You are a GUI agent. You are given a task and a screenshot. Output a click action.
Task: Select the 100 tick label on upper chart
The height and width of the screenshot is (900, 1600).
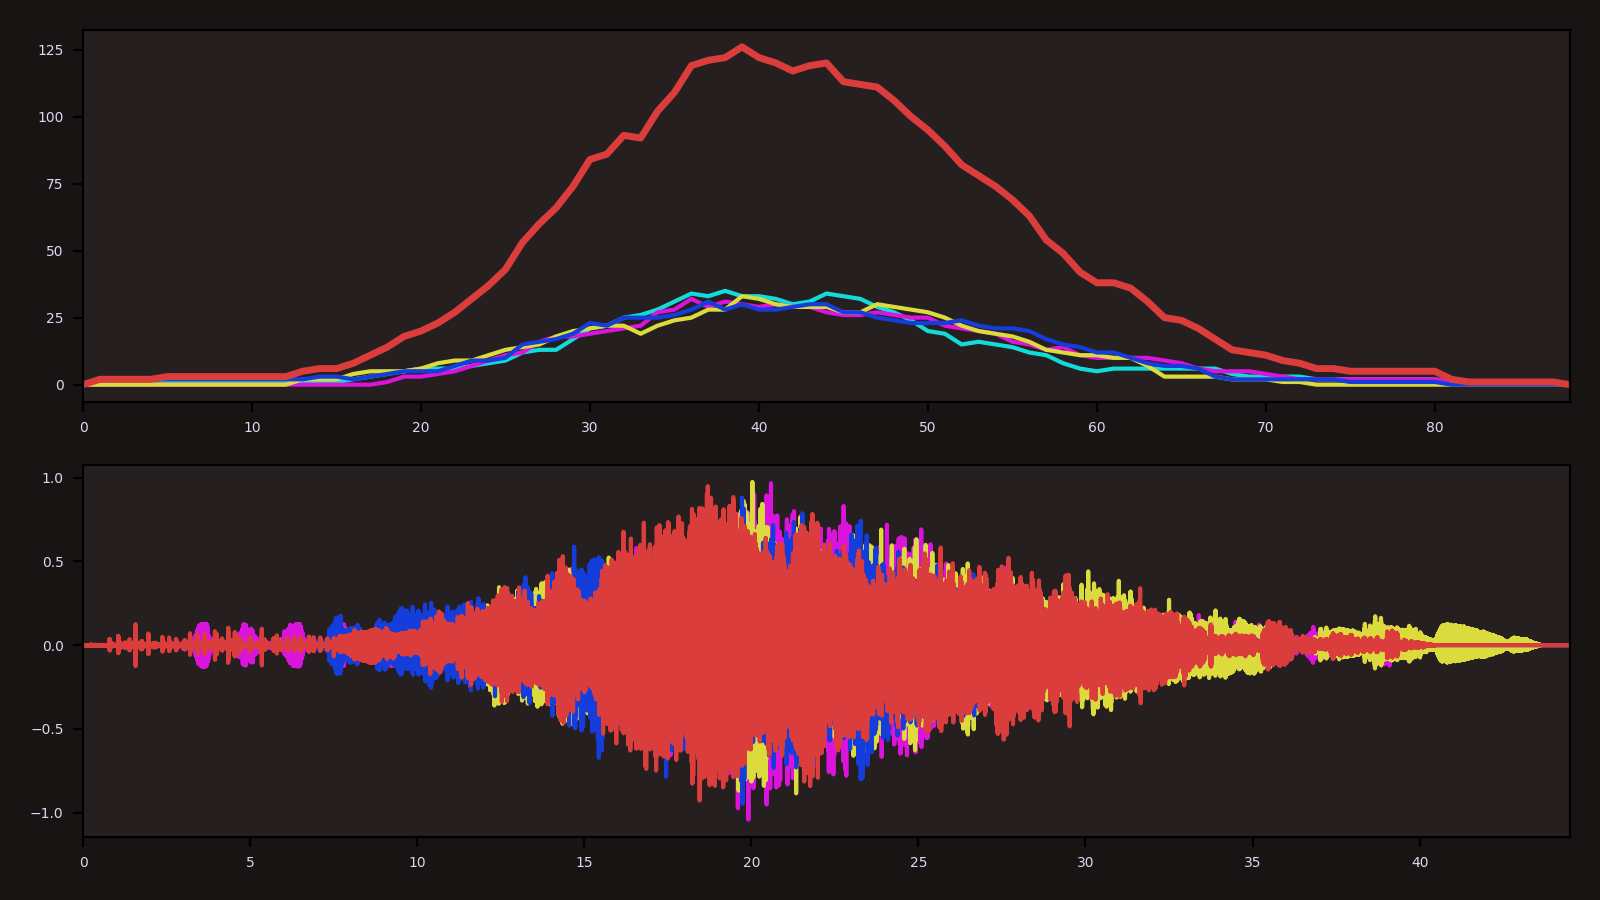pyautogui.click(x=51, y=117)
